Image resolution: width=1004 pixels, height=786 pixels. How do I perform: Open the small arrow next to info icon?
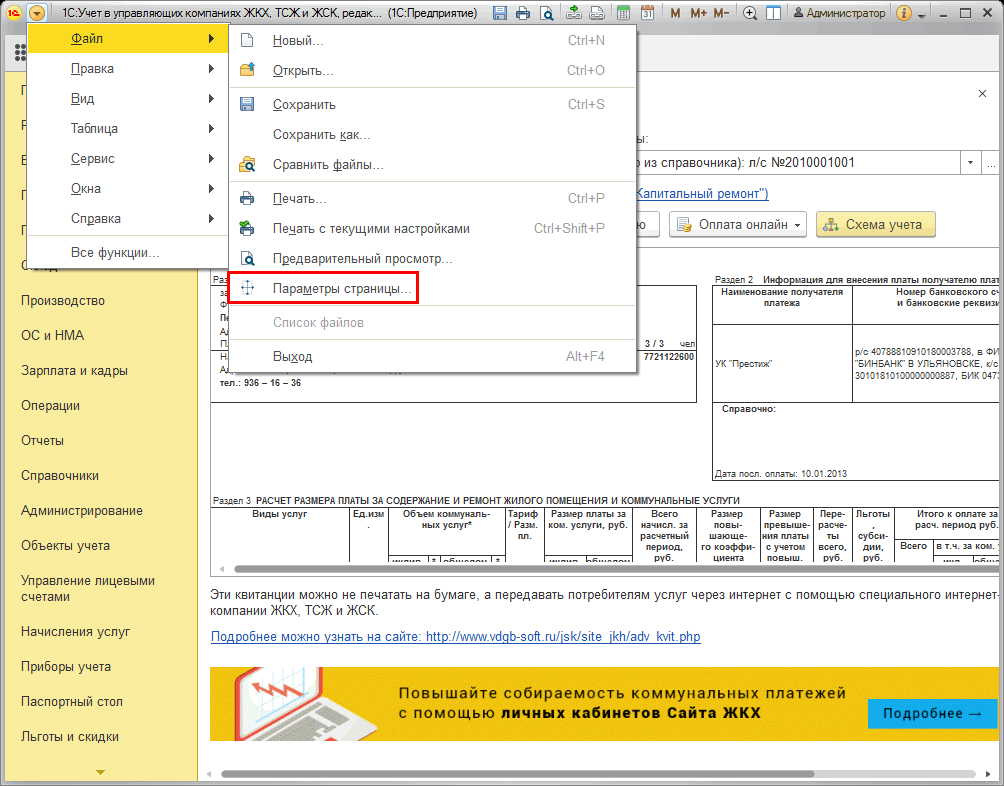(922, 14)
